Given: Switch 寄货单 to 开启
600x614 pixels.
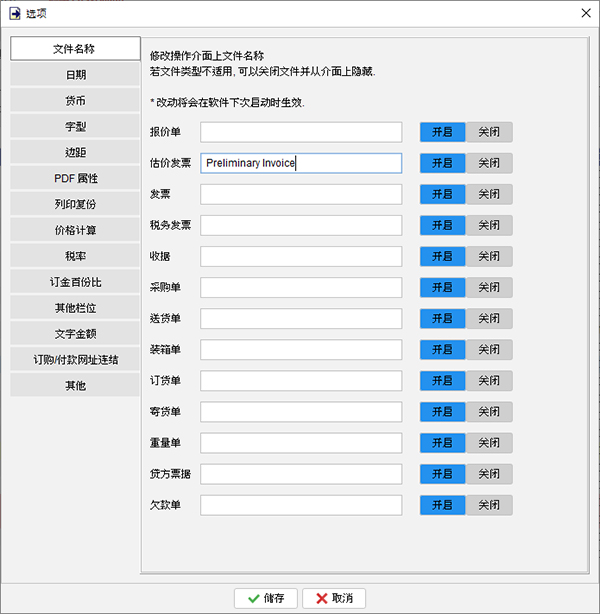Looking at the screenshot, I should (x=443, y=412).
